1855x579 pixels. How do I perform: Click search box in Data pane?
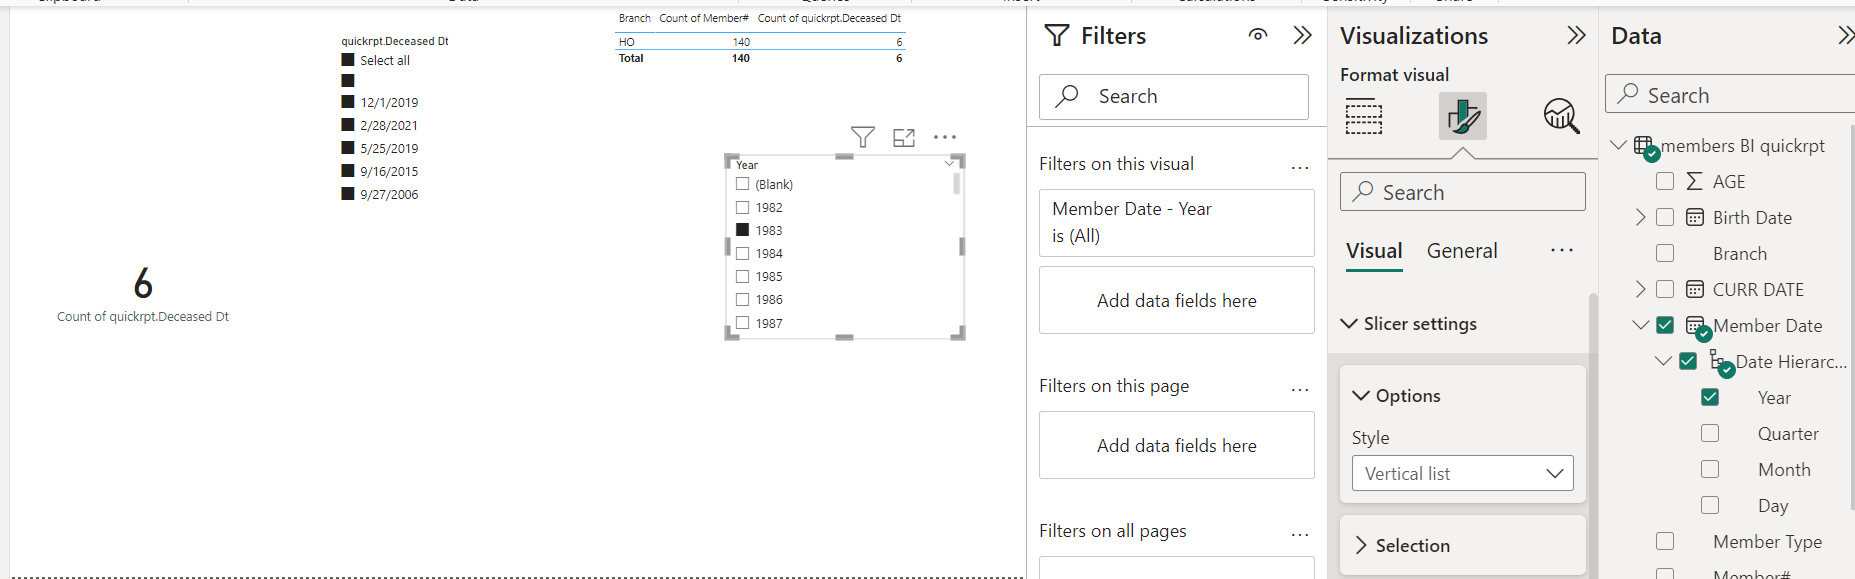1730,95
